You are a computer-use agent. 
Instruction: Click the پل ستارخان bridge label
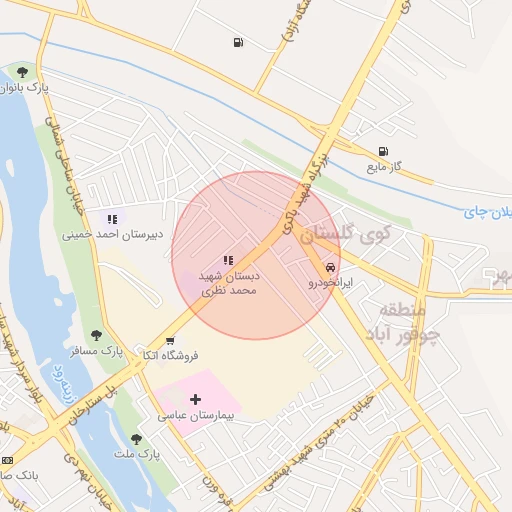click(93, 405)
